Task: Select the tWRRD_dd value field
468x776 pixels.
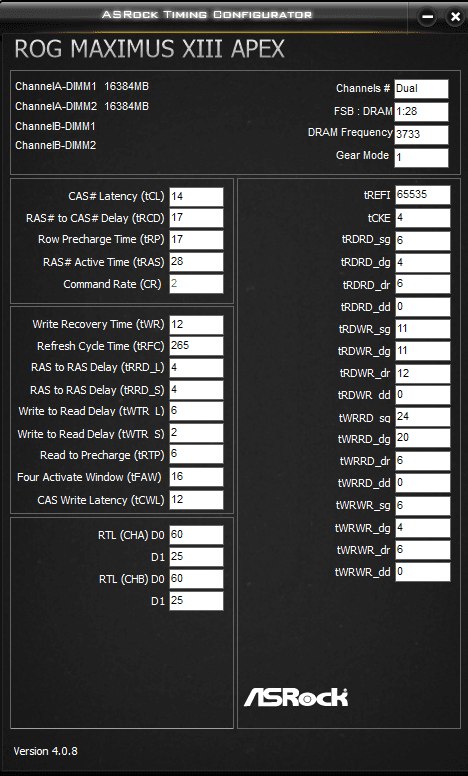Action: click(x=423, y=483)
